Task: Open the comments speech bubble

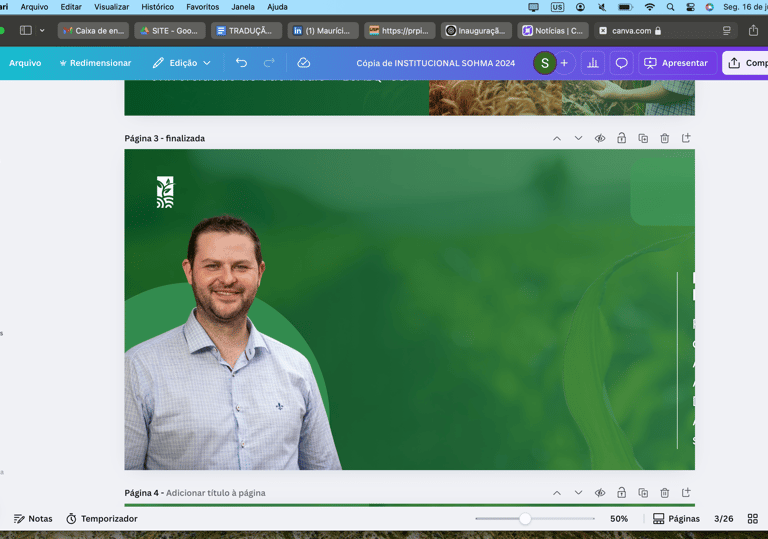Action: click(x=622, y=63)
